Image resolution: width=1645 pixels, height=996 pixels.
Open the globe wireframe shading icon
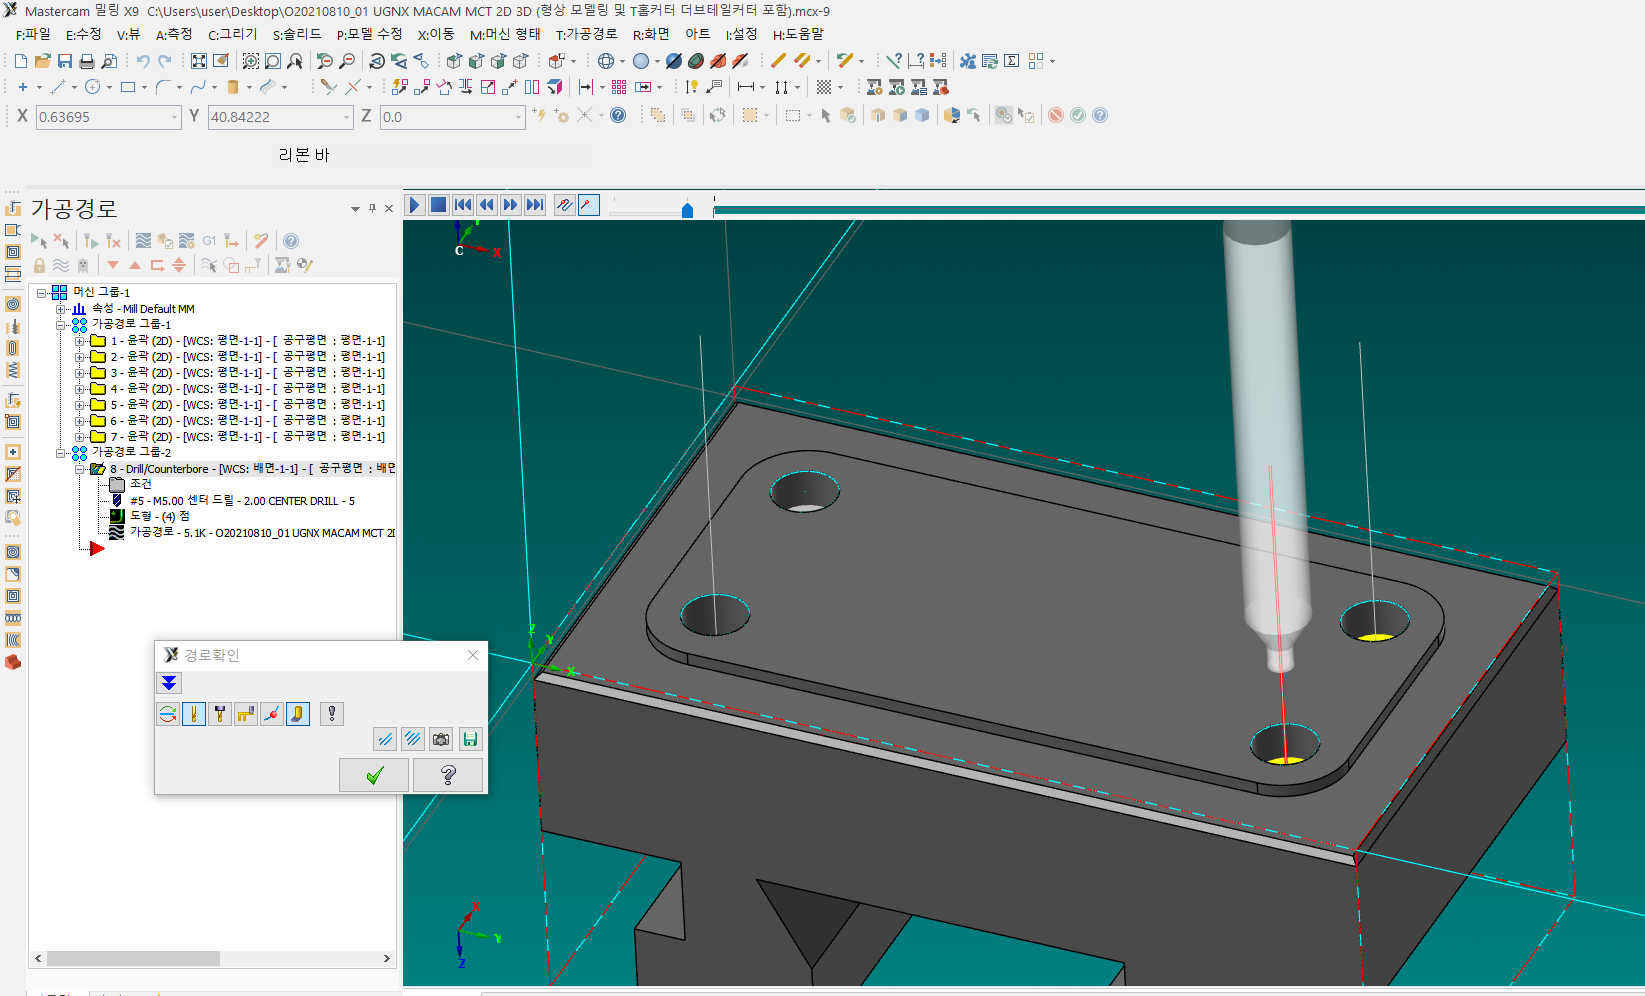606,61
